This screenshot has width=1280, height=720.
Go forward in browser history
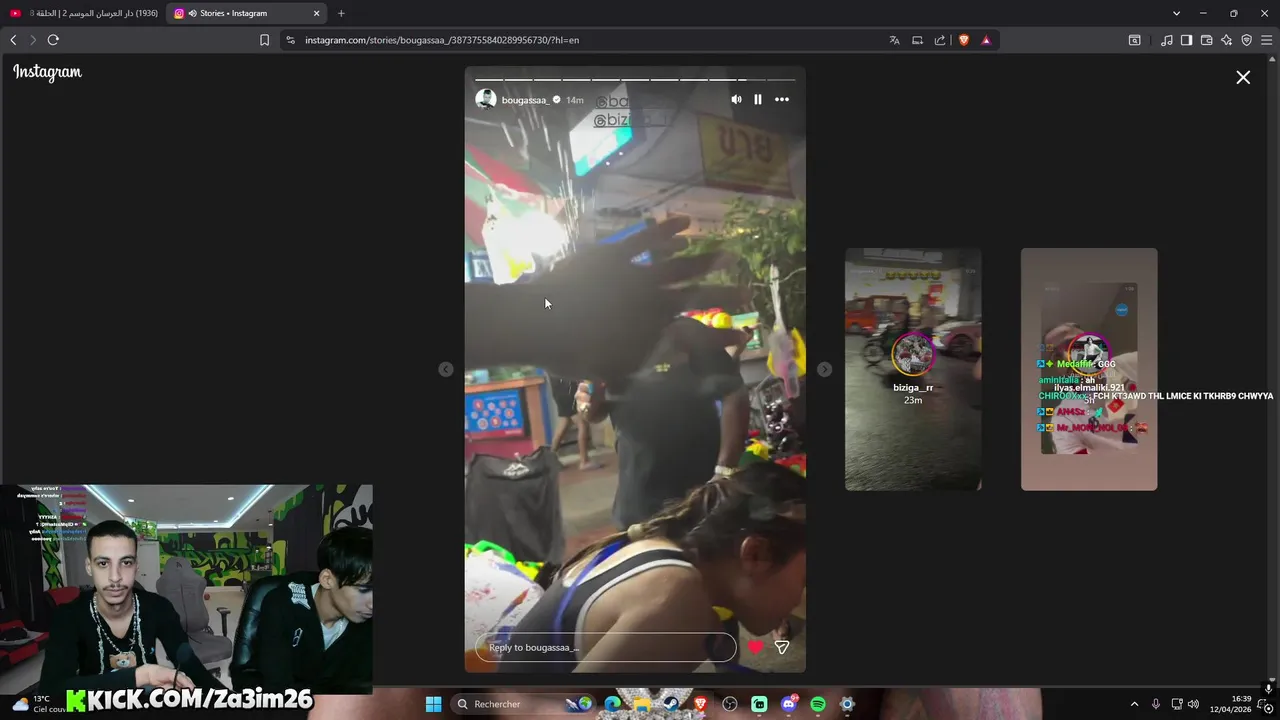click(x=33, y=40)
